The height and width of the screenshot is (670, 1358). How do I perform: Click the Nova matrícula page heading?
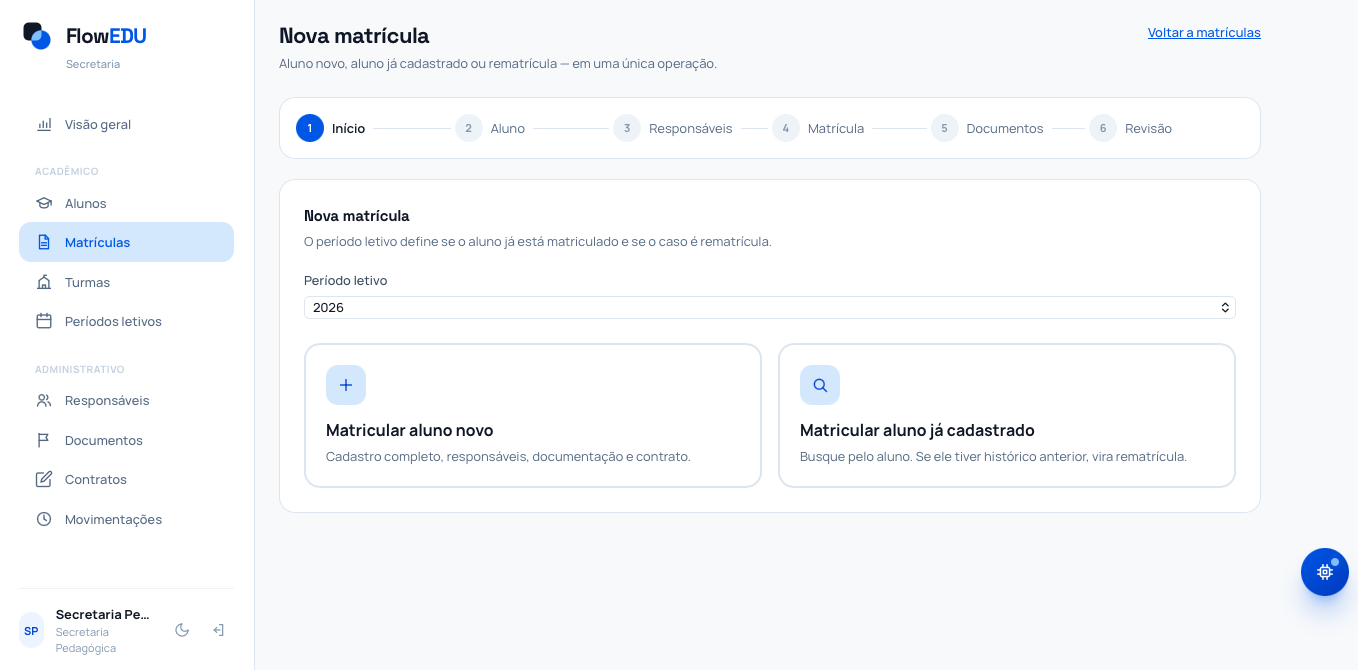point(354,35)
